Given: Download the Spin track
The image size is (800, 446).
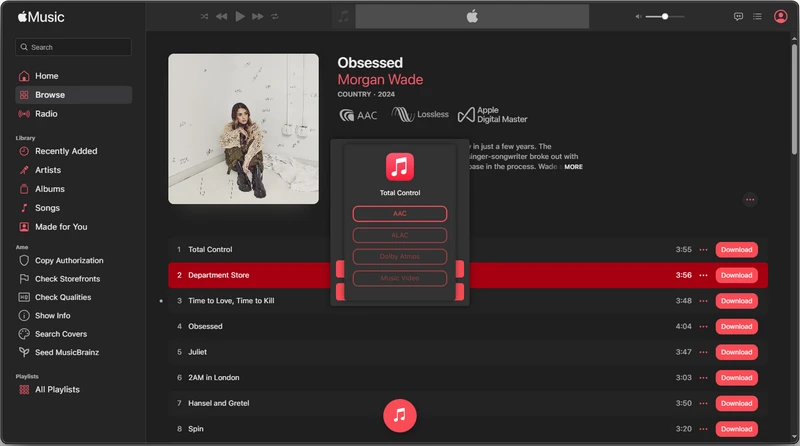Looking at the screenshot, I should click(x=736, y=429).
